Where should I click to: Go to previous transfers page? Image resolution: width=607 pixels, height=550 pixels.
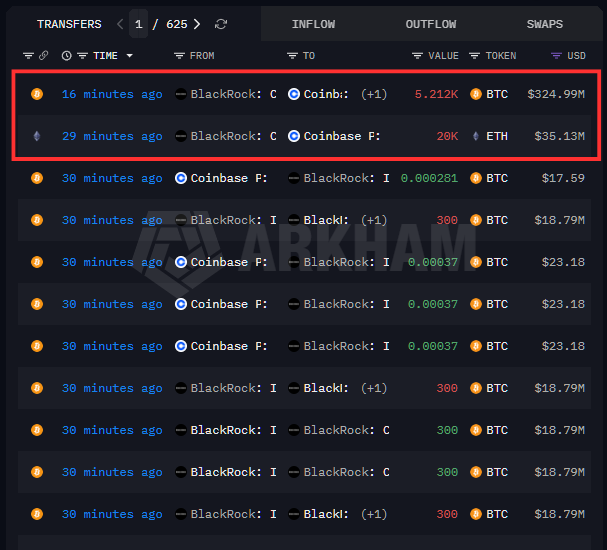tap(120, 24)
